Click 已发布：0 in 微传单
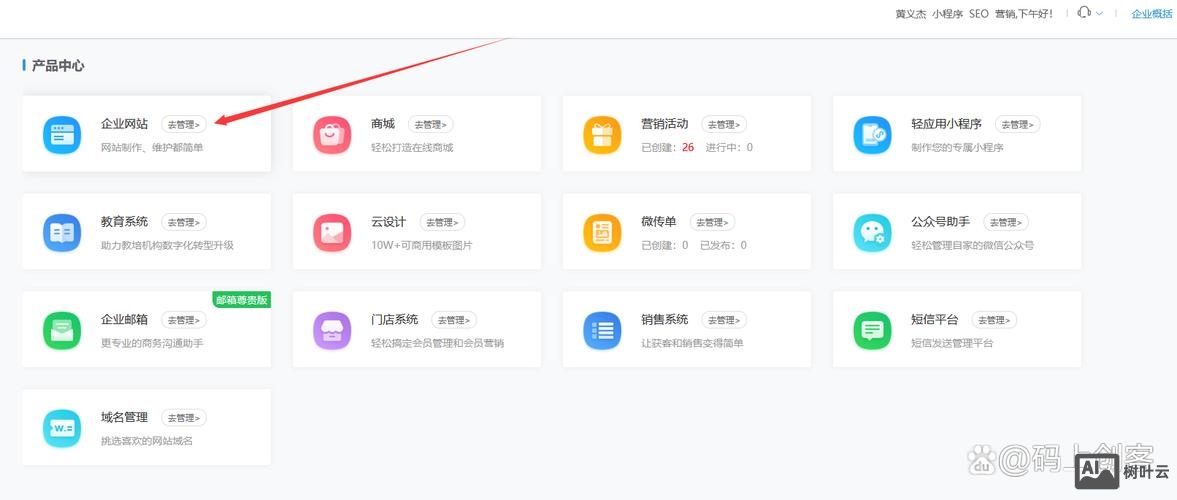Screen dimensions: 1177x500 pos(724,245)
